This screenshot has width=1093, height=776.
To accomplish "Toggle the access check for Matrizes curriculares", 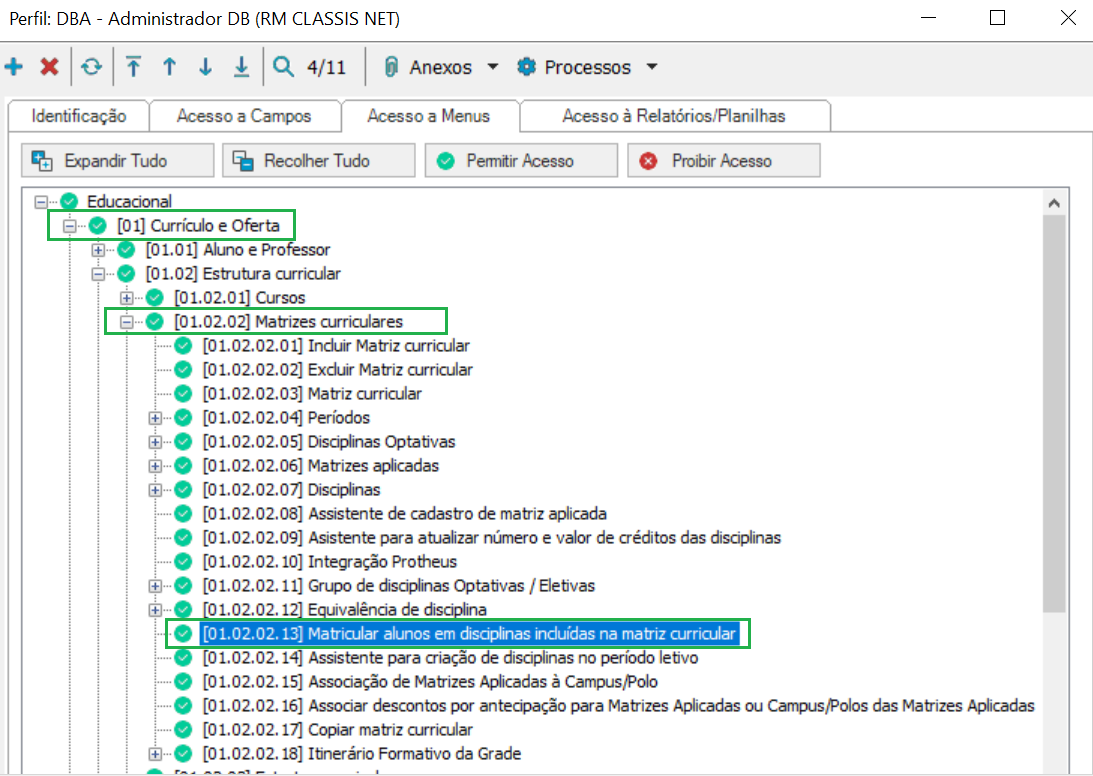I will [x=155, y=322].
